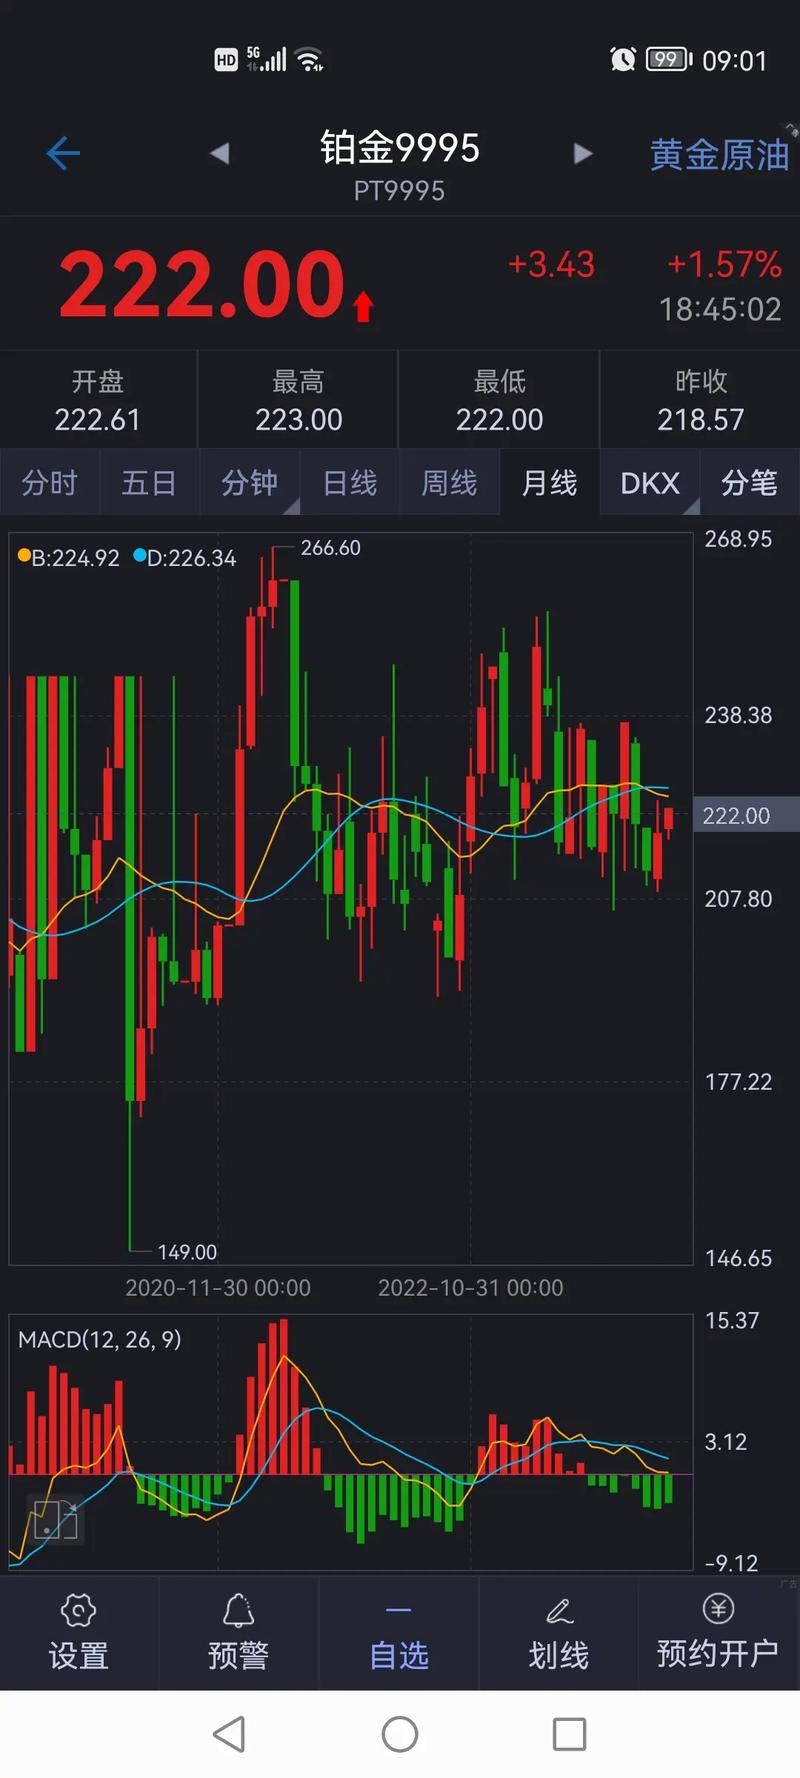Screen dimensions: 800x1778
Task: Open 预警 alert bell icon
Action: tap(238, 1610)
